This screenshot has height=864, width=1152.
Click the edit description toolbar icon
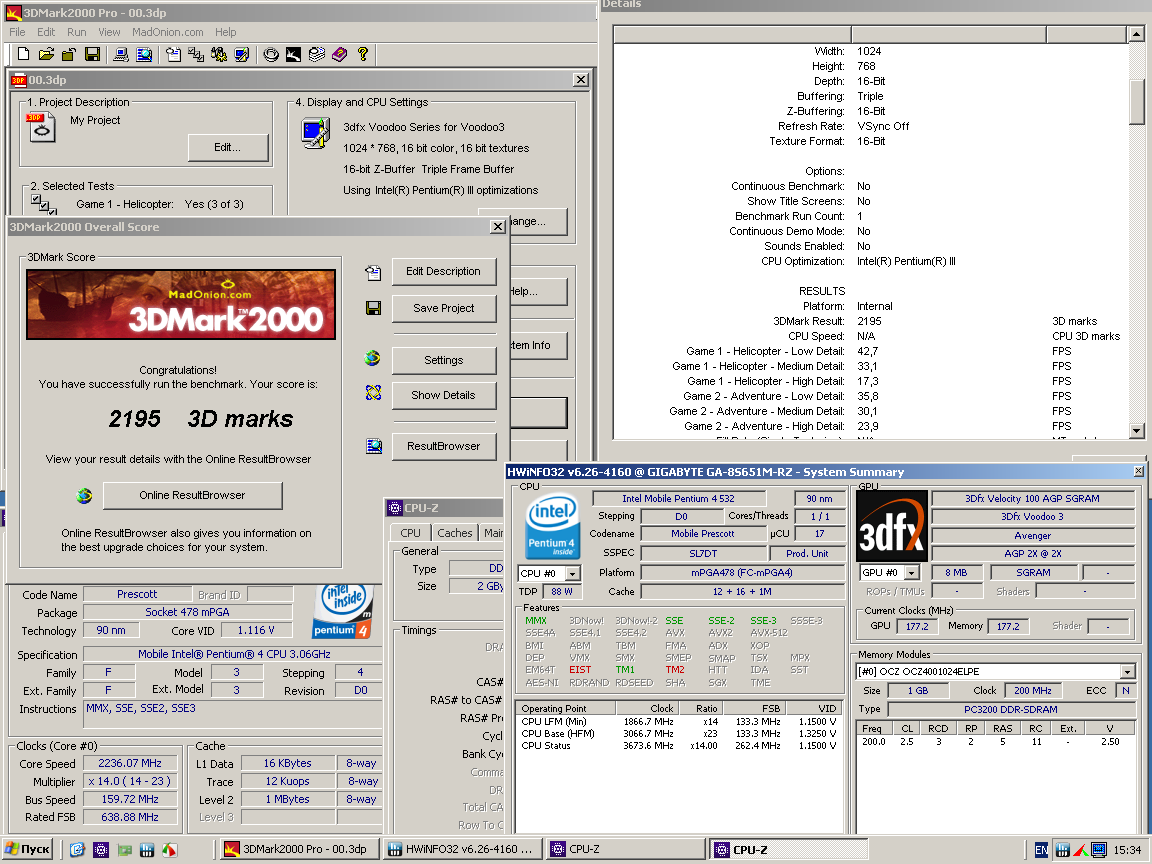173,54
